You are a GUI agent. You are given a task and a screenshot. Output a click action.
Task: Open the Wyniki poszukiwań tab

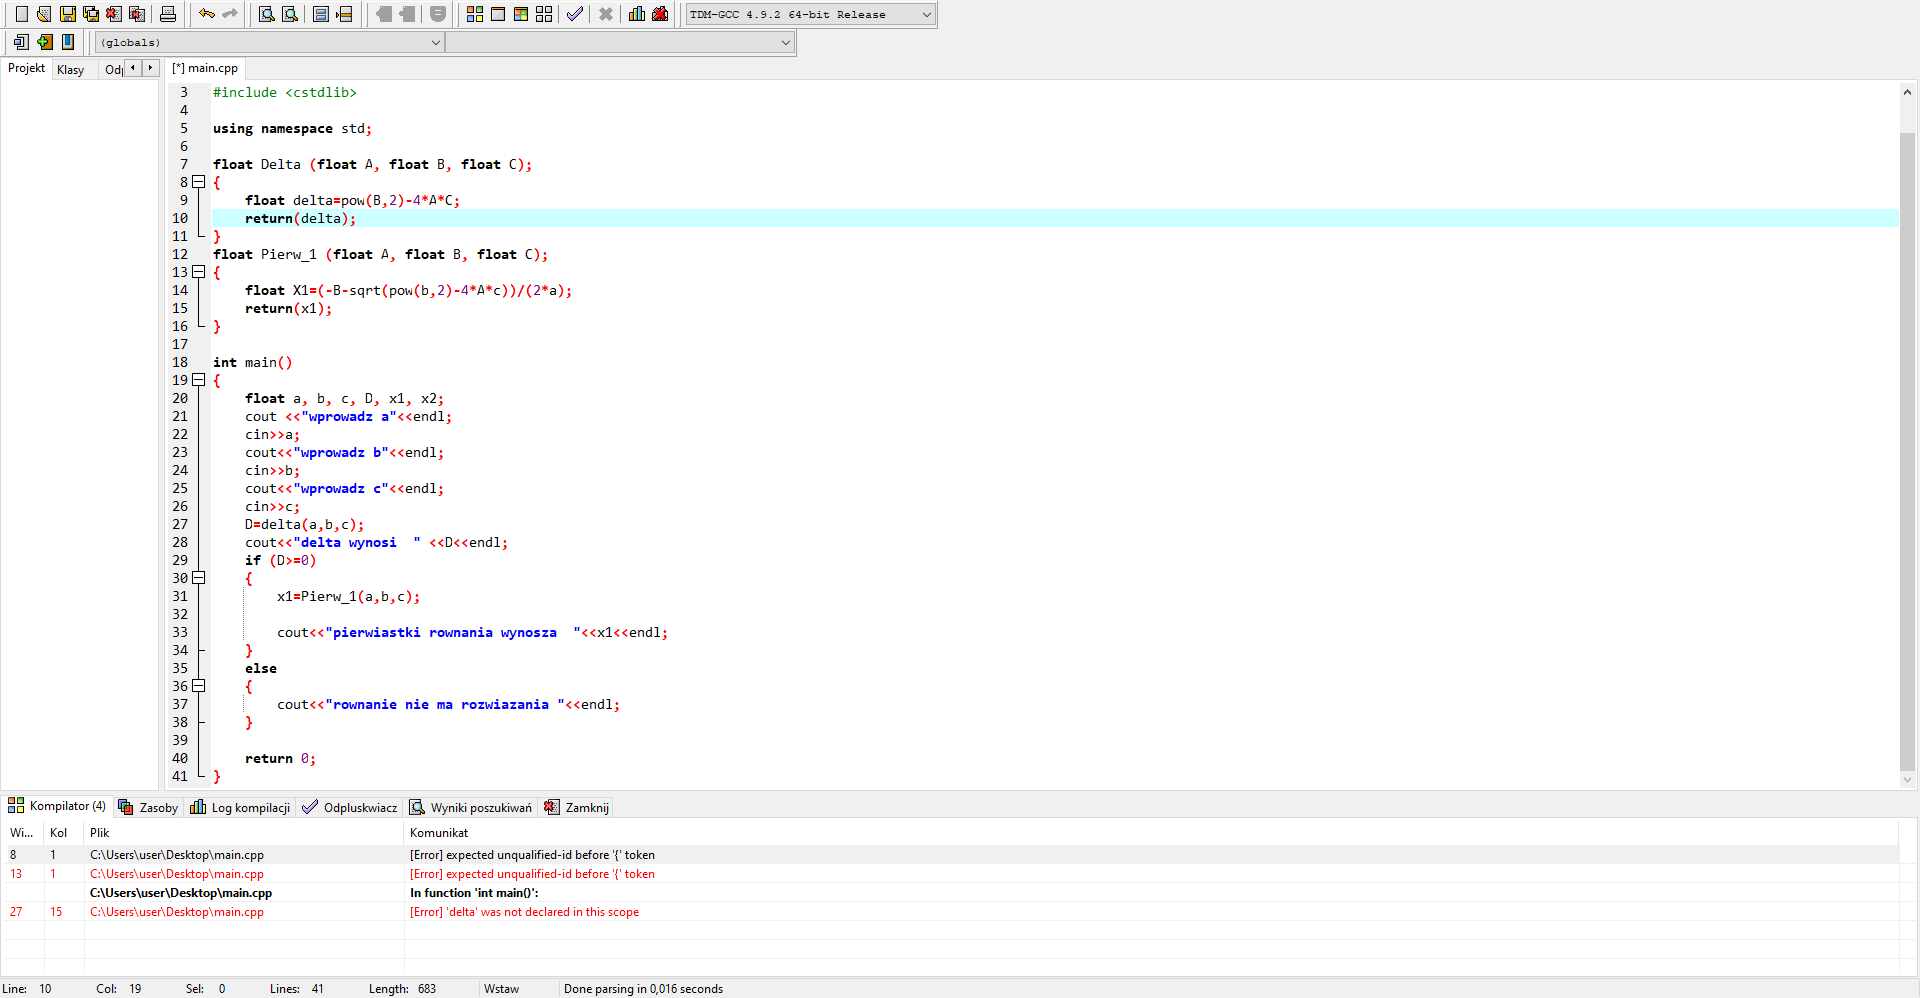(471, 807)
